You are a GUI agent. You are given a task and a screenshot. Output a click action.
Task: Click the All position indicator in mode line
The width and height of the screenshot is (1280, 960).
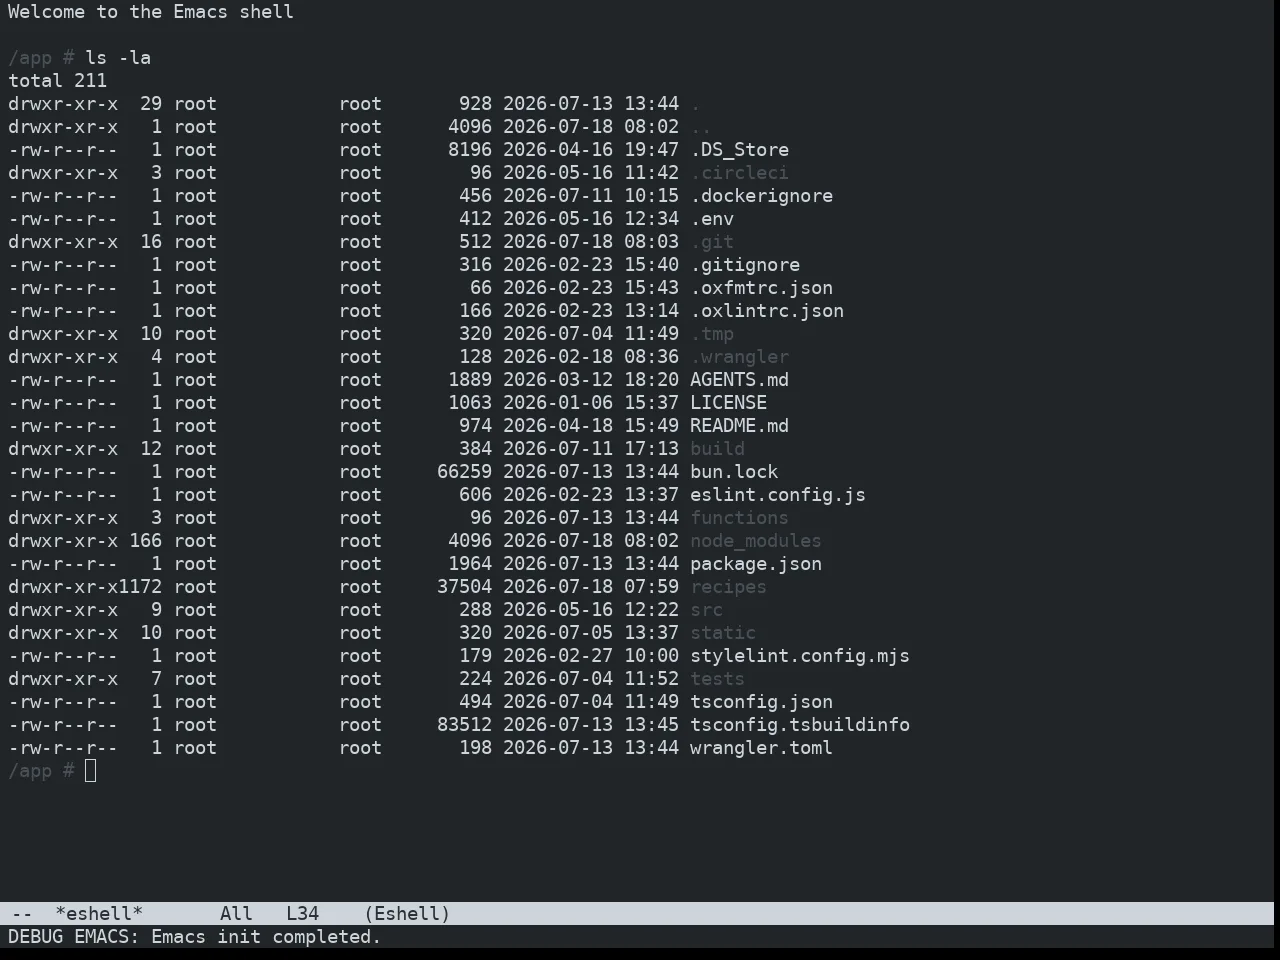tap(236, 914)
